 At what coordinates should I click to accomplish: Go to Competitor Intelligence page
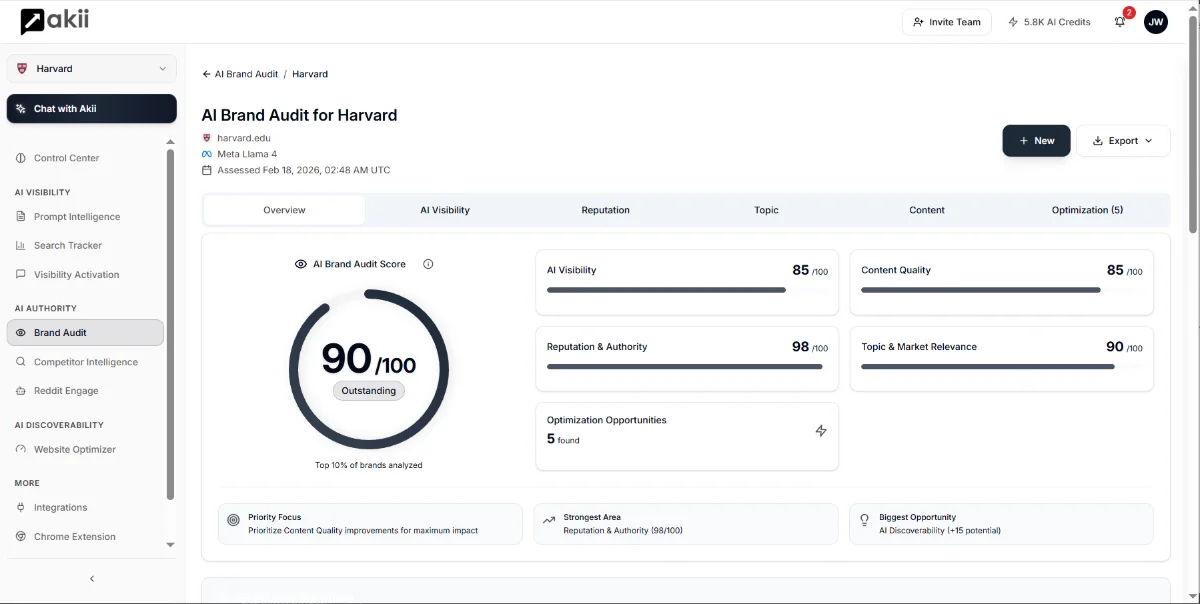coord(85,362)
